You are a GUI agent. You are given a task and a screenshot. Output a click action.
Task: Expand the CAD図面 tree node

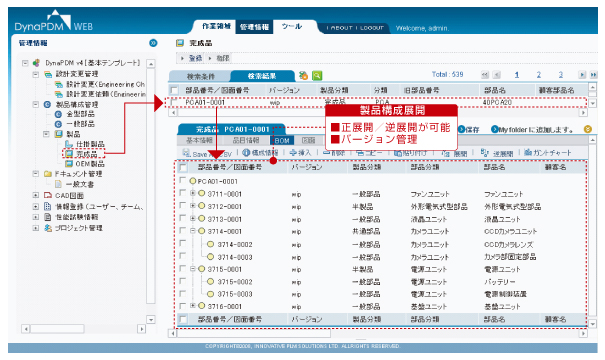pos(35,195)
